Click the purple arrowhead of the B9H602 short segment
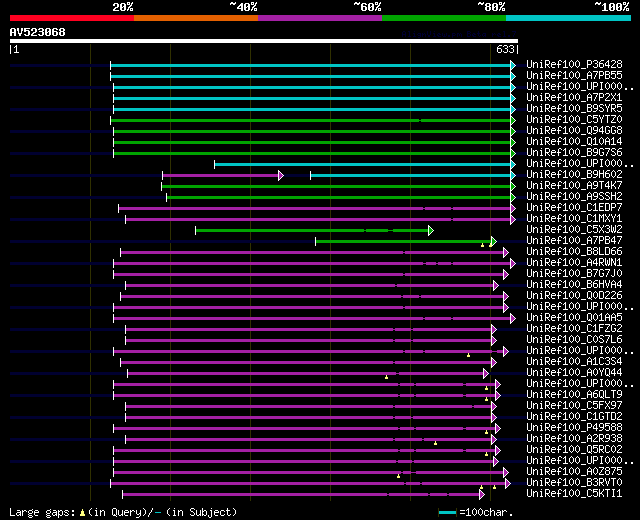640x520 pixels. [x=281, y=176]
